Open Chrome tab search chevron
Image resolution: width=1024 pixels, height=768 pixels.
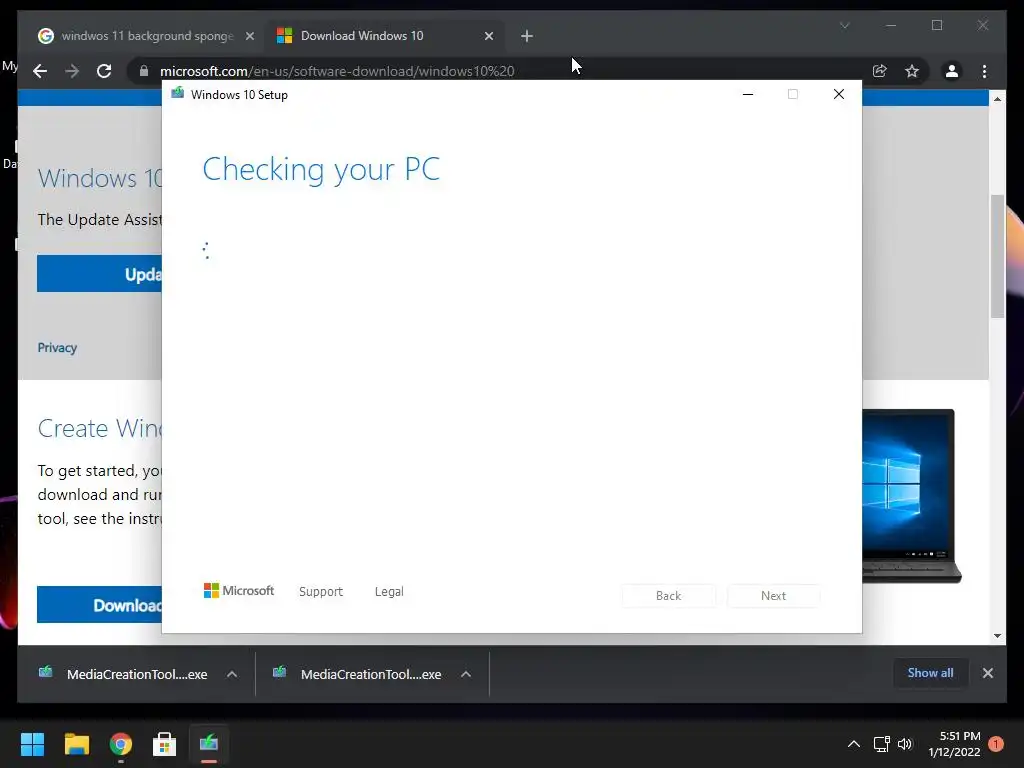pyautogui.click(x=844, y=25)
